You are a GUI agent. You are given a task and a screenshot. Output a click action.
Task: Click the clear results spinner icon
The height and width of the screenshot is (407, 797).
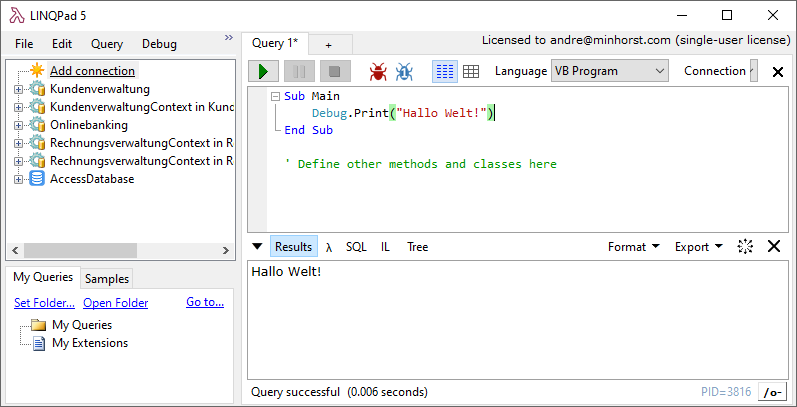coord(745,247)
